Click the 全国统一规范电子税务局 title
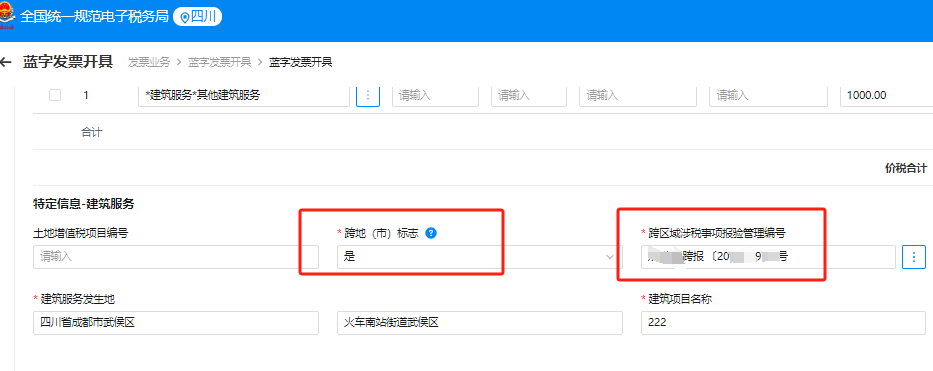Screen dimensions: 933x371 pyautogui.click(x=94, y=17)
